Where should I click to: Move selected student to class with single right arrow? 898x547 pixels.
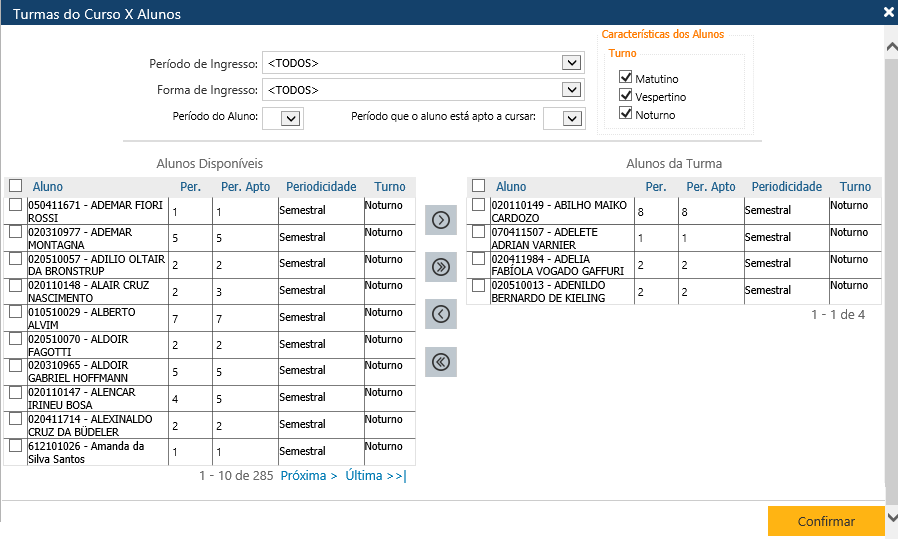point(440,220)
